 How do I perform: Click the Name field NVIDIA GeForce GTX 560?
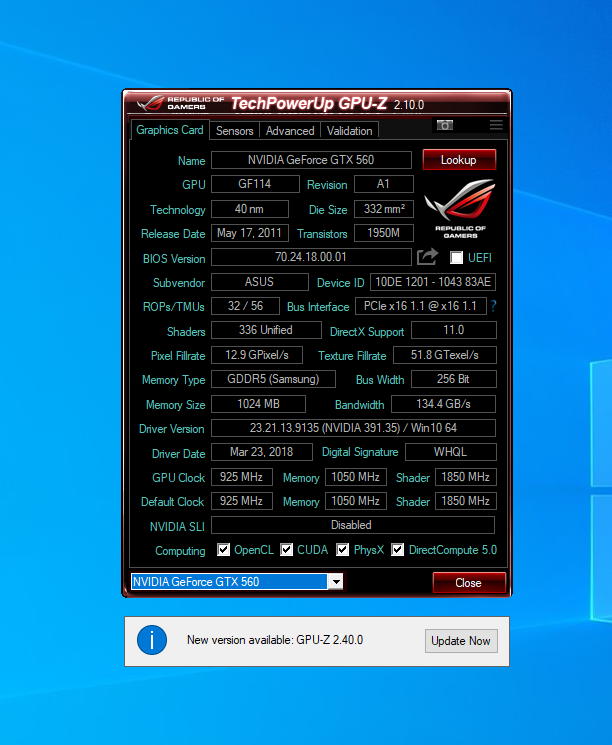(x=311, y=160)
